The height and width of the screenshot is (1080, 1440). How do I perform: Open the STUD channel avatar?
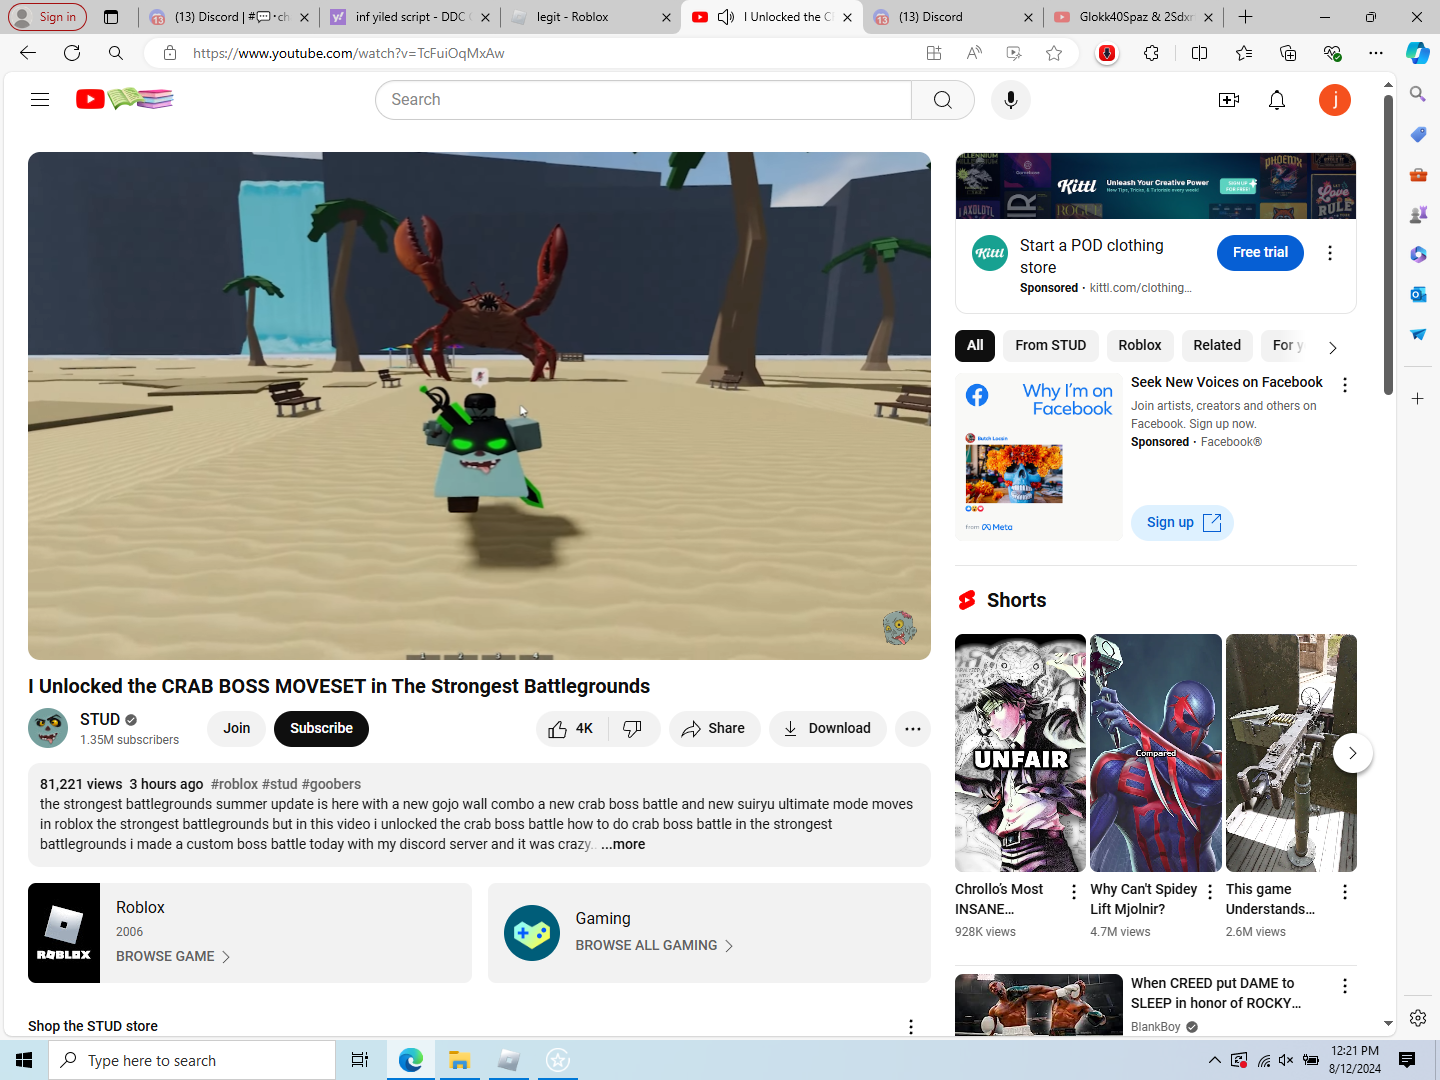tap(48, 728)
